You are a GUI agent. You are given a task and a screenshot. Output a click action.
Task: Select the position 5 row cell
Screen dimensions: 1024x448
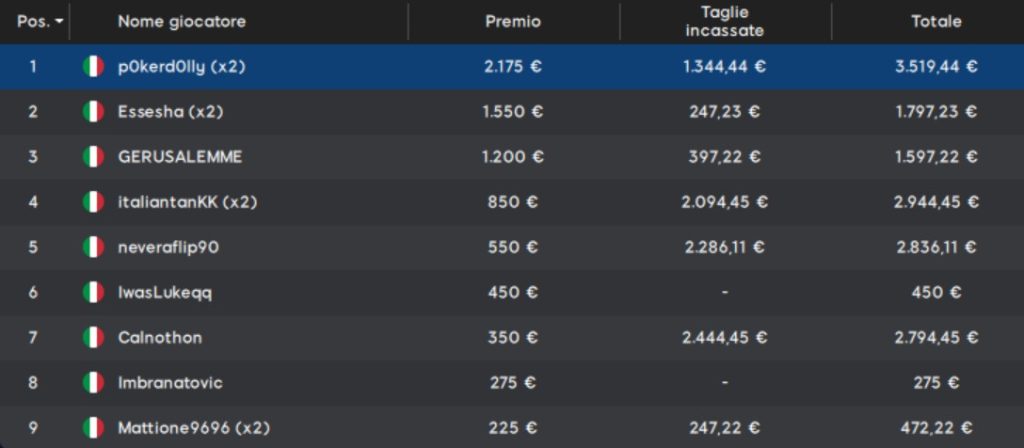pos(33,248)
